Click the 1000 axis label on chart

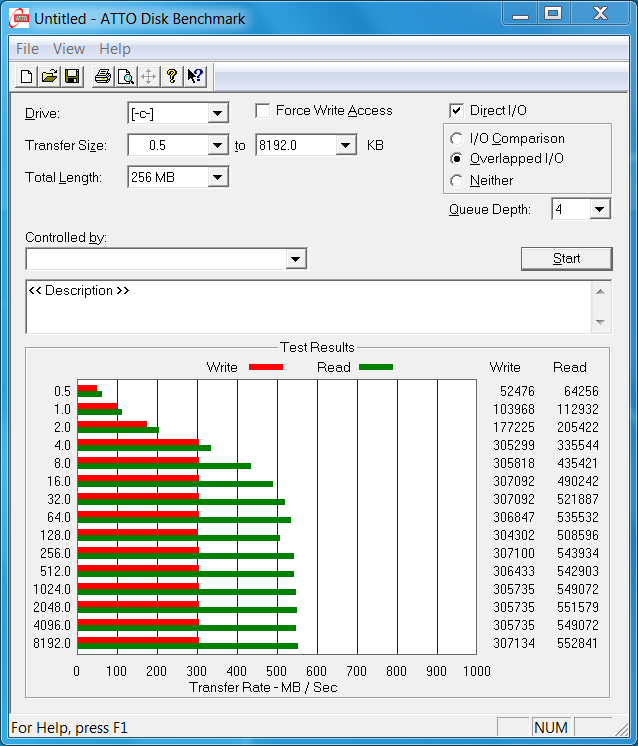tap(477, 671)
